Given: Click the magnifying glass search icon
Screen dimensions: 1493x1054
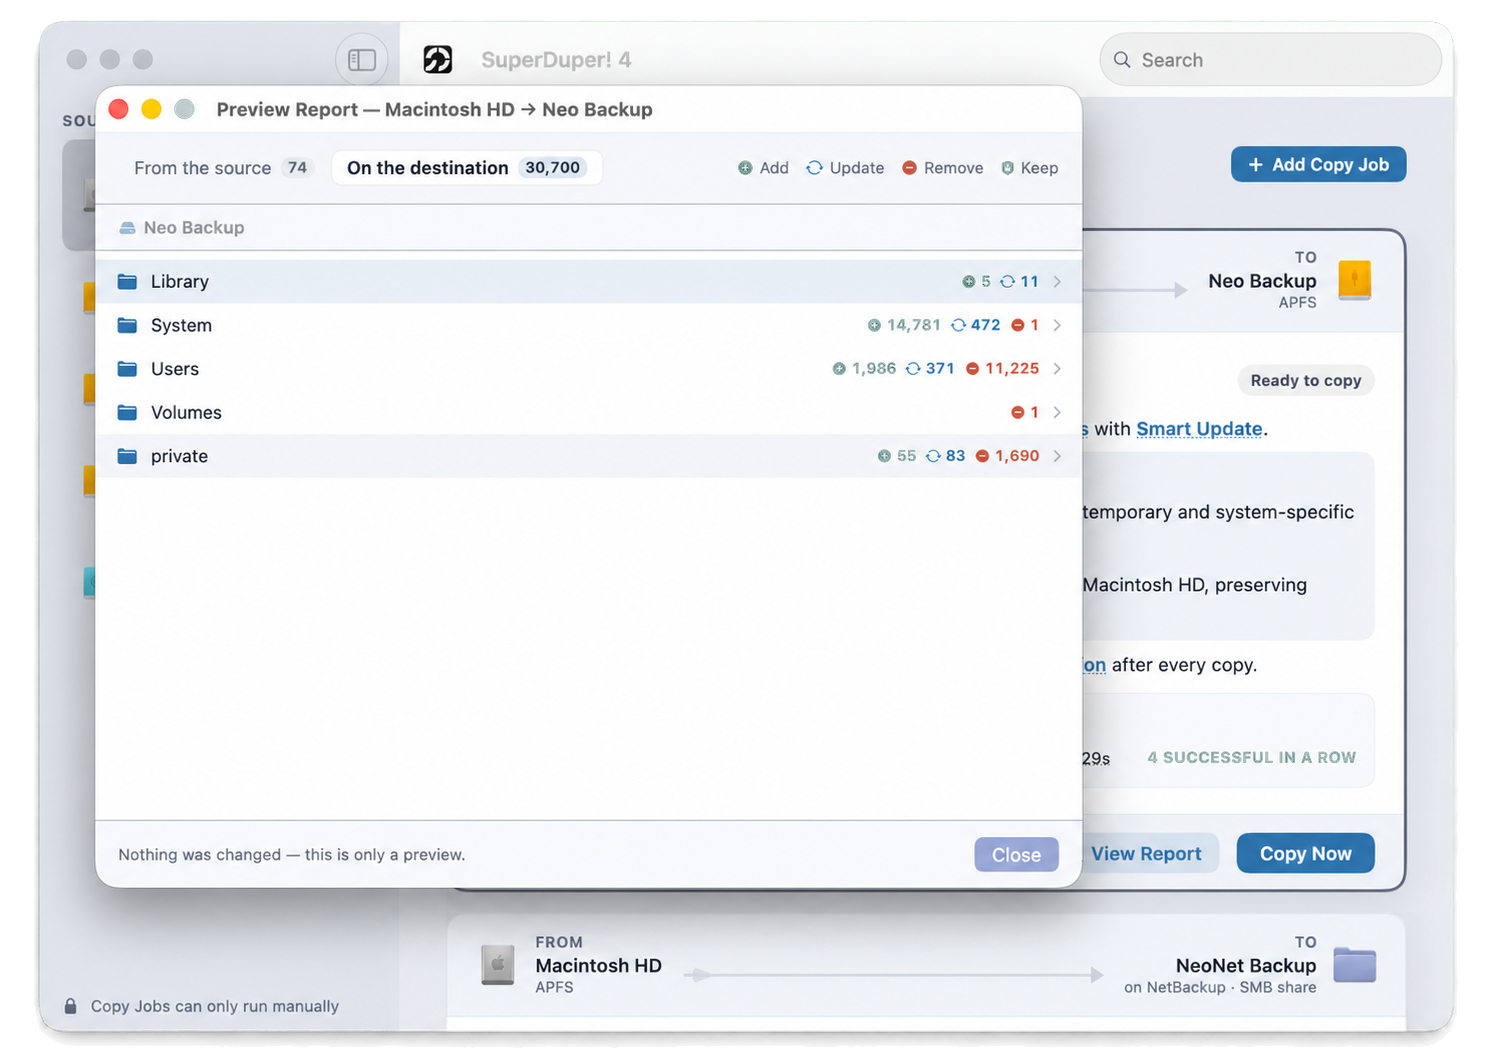Looking at the screenshot, I should click(x=1122, y=60).
